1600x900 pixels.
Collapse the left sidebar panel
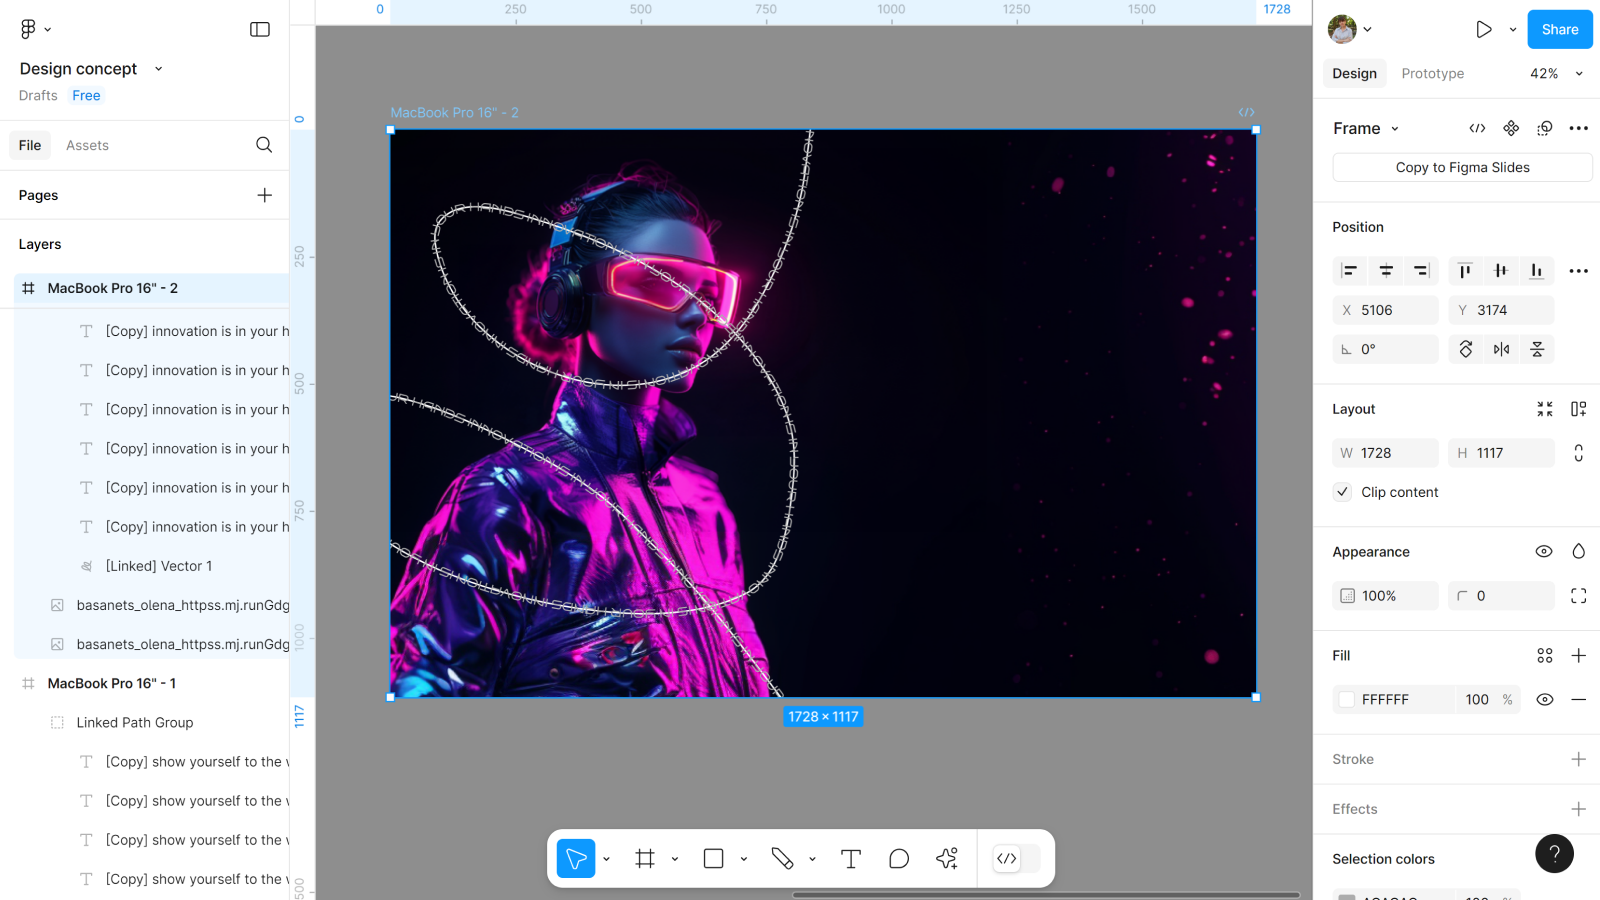click(x=260, y=29)
